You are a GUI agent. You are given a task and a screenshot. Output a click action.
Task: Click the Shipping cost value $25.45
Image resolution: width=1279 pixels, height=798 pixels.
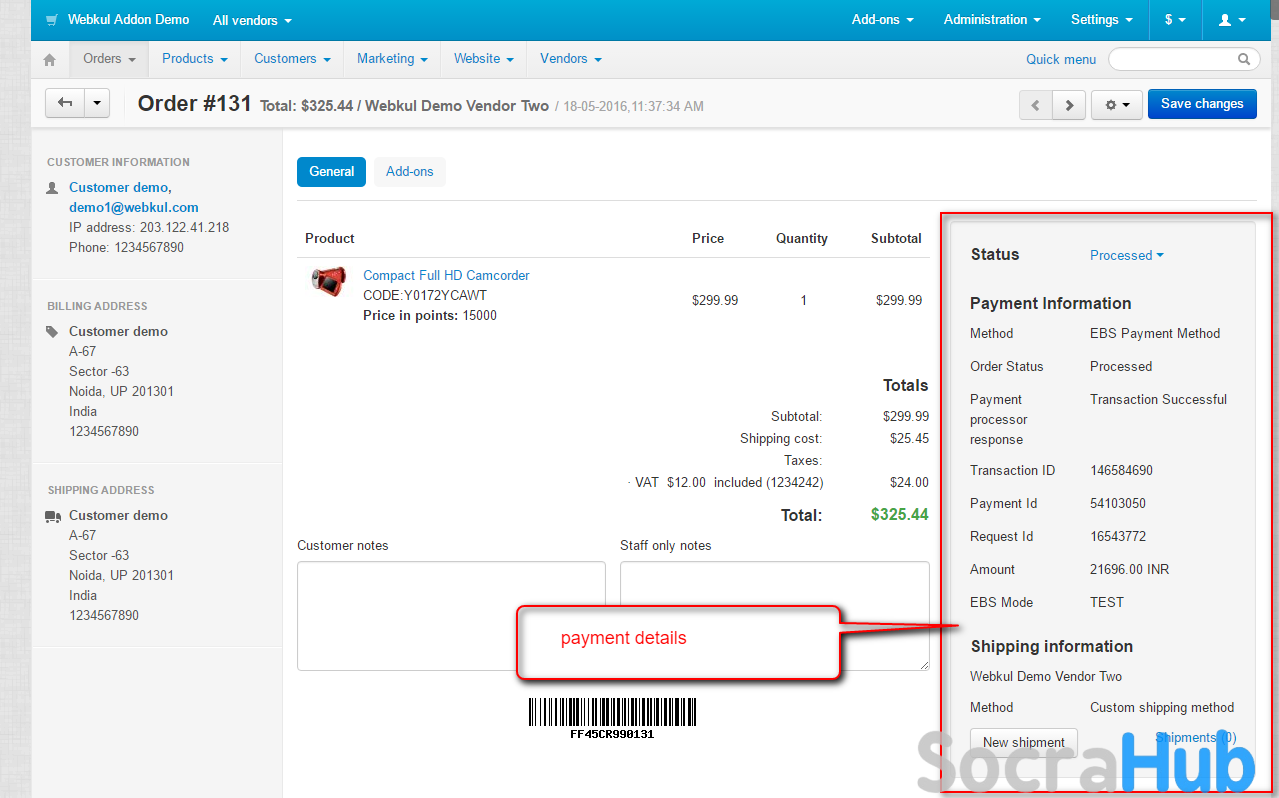pyautogui.click(x=909, y=438)
